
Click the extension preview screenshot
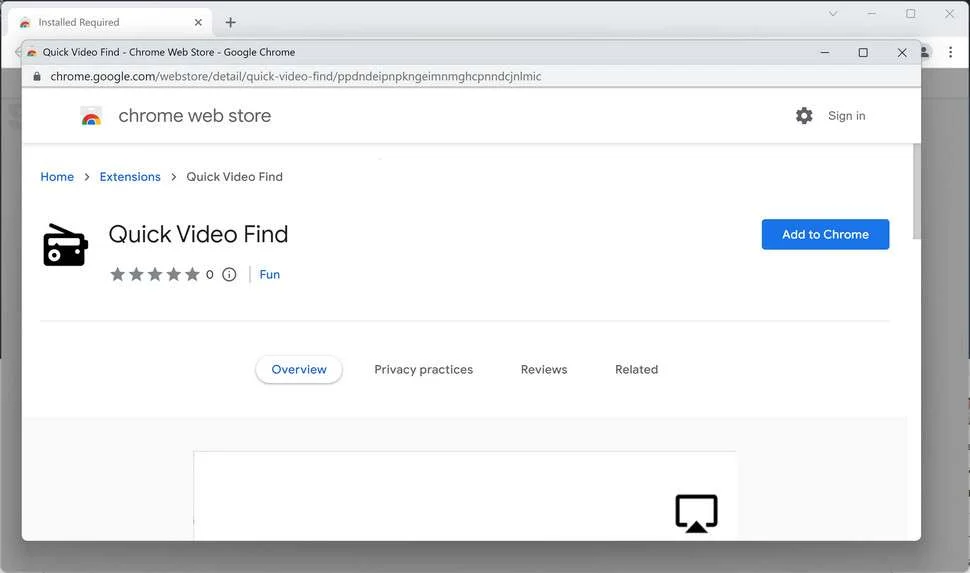(x=465, y=495)
